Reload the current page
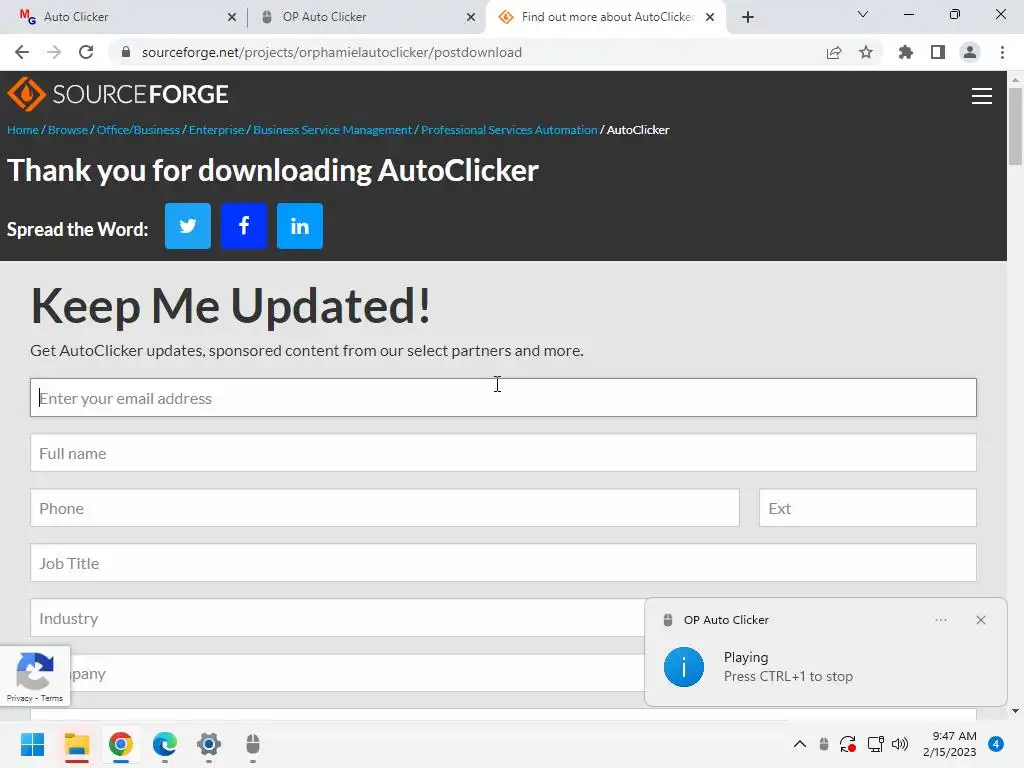 click(86, 52)
